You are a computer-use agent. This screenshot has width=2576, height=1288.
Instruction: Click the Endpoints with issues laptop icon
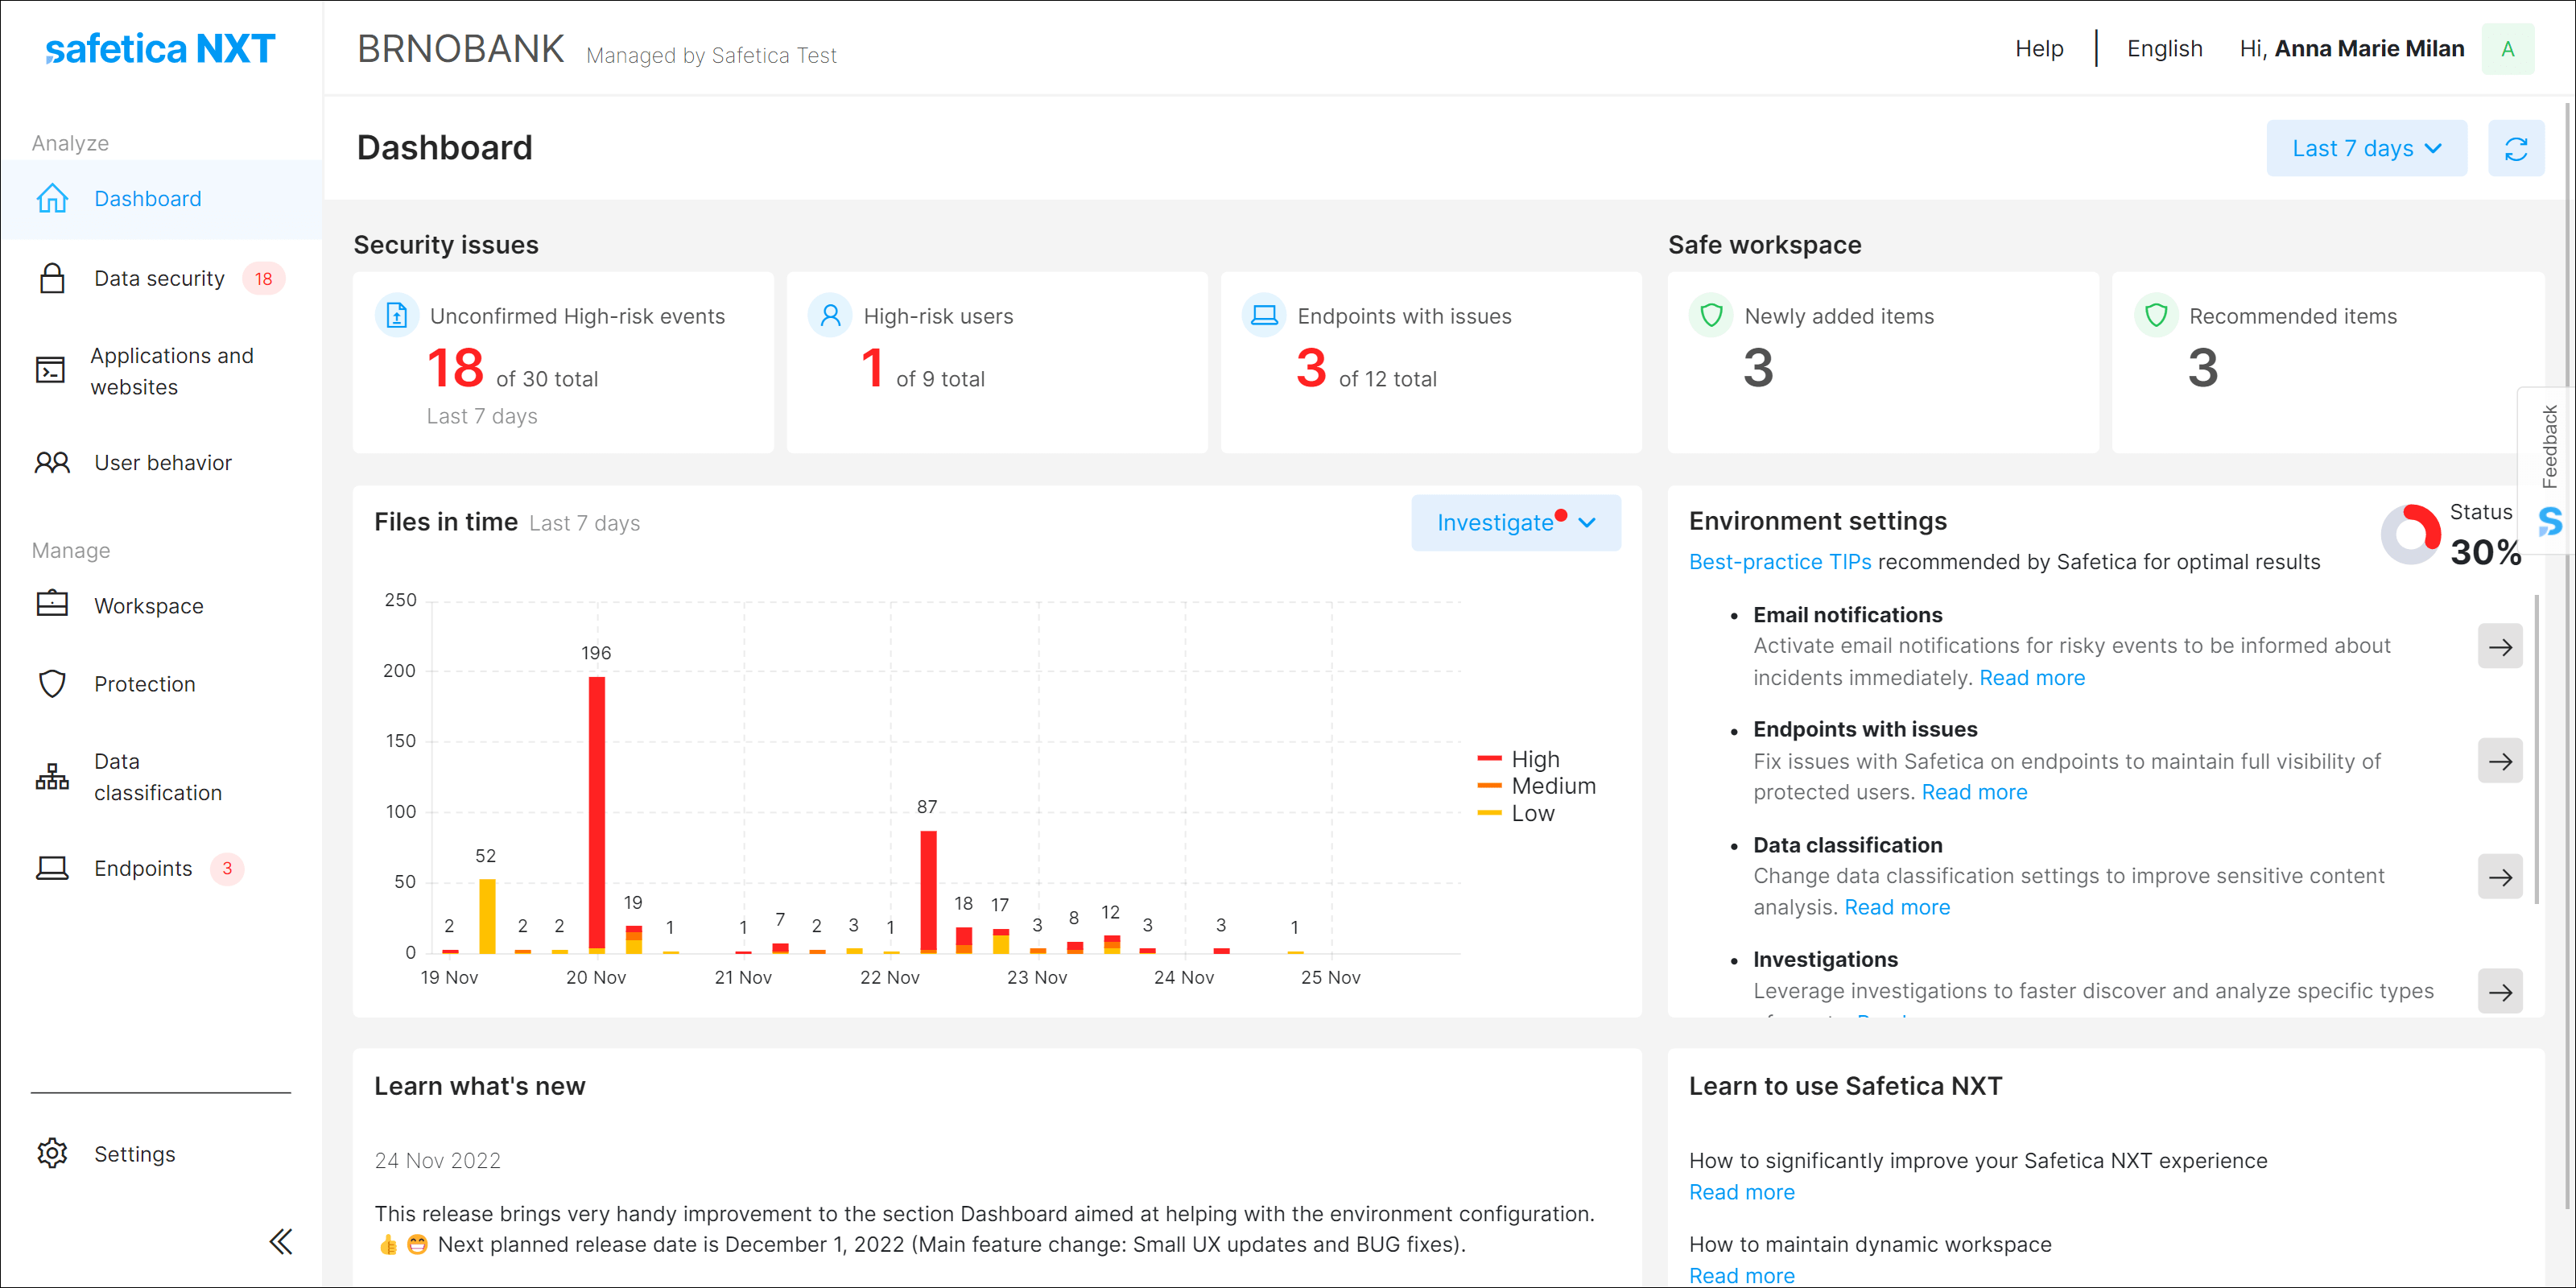(x=1264, y=316)
